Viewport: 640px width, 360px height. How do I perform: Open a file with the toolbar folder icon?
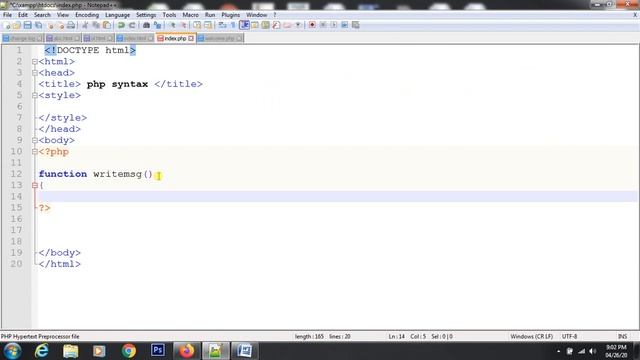17,25
